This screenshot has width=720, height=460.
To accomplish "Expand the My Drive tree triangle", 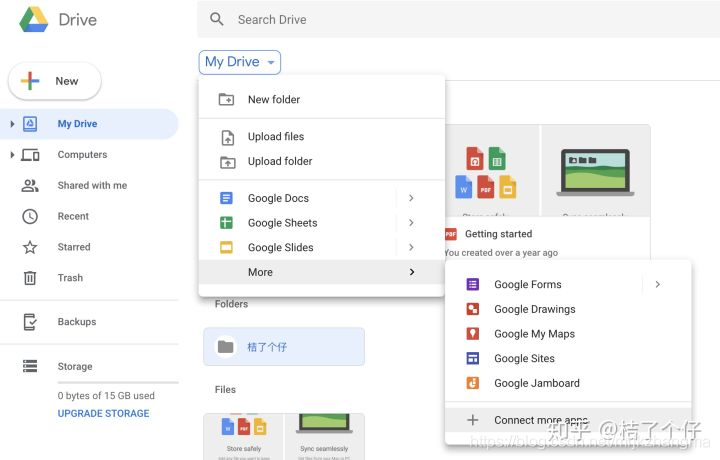I will (x=12, y=123).
